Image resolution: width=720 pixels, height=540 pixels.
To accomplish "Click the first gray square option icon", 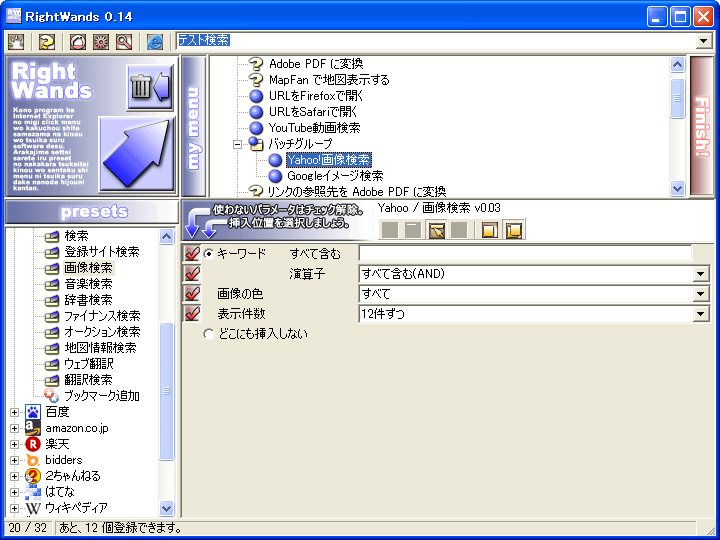I will tap(389, 230).
